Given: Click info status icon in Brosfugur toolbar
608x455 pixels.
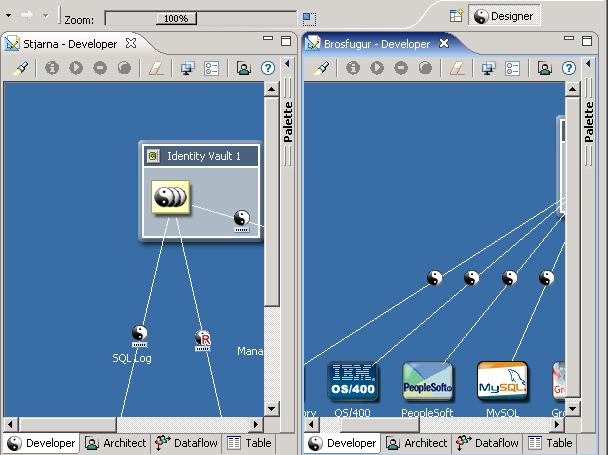Looking at the screenshot, I should [x=353, y=68].
